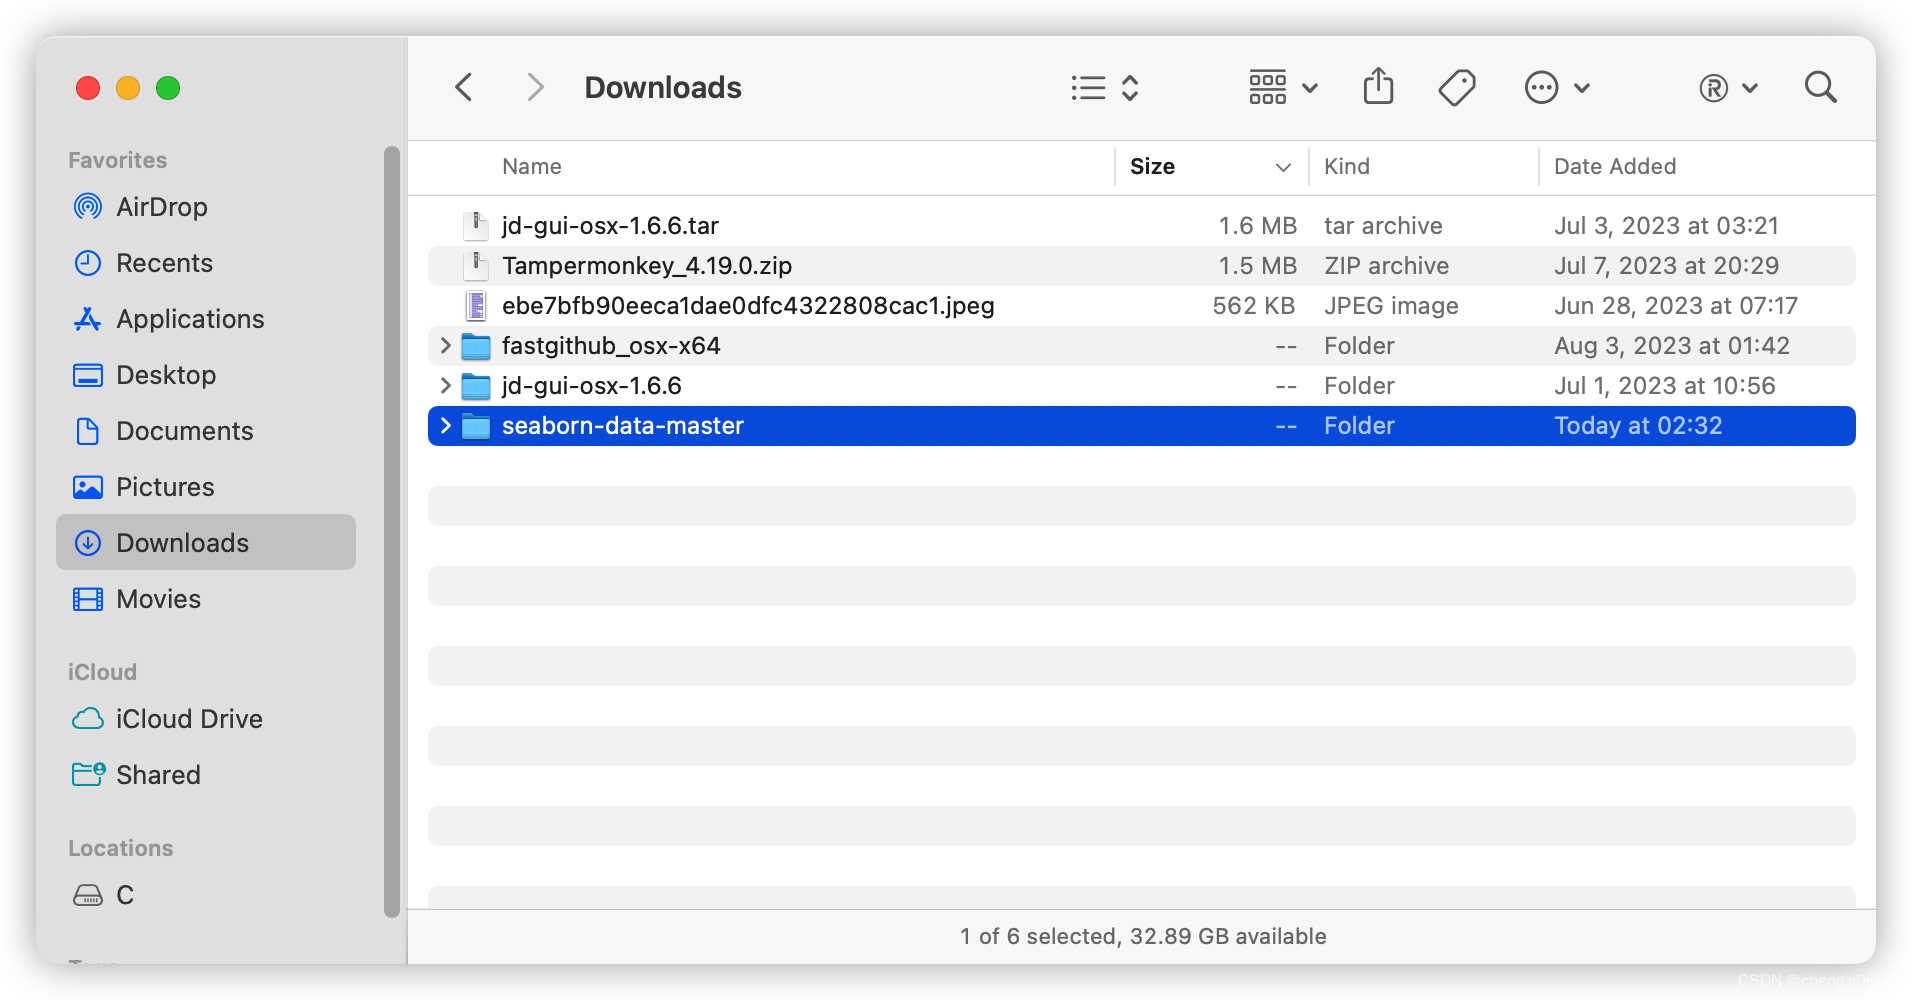Open iCloud Drive from the sidebar
The width and height of the screenshot is (1912, 1000).
(x=188, y=718)
